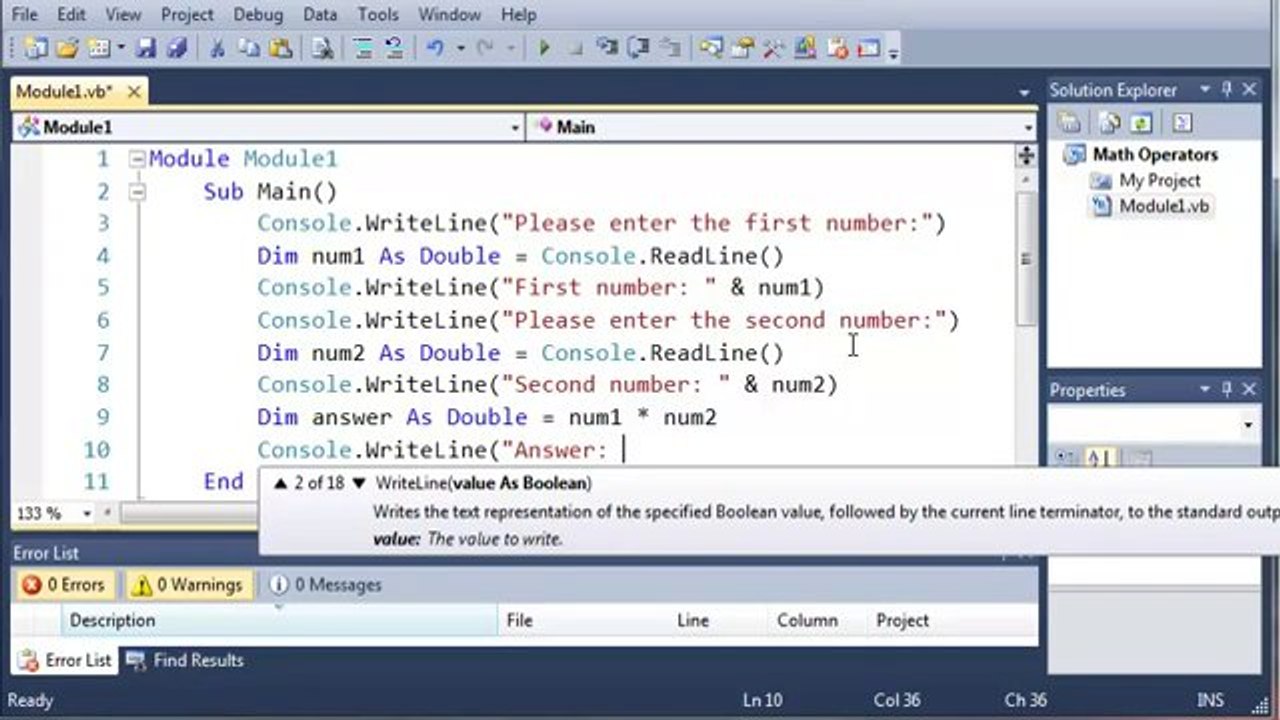Toggle the 0 Messages filter
Screen dimensions: 1280x720
326,585
